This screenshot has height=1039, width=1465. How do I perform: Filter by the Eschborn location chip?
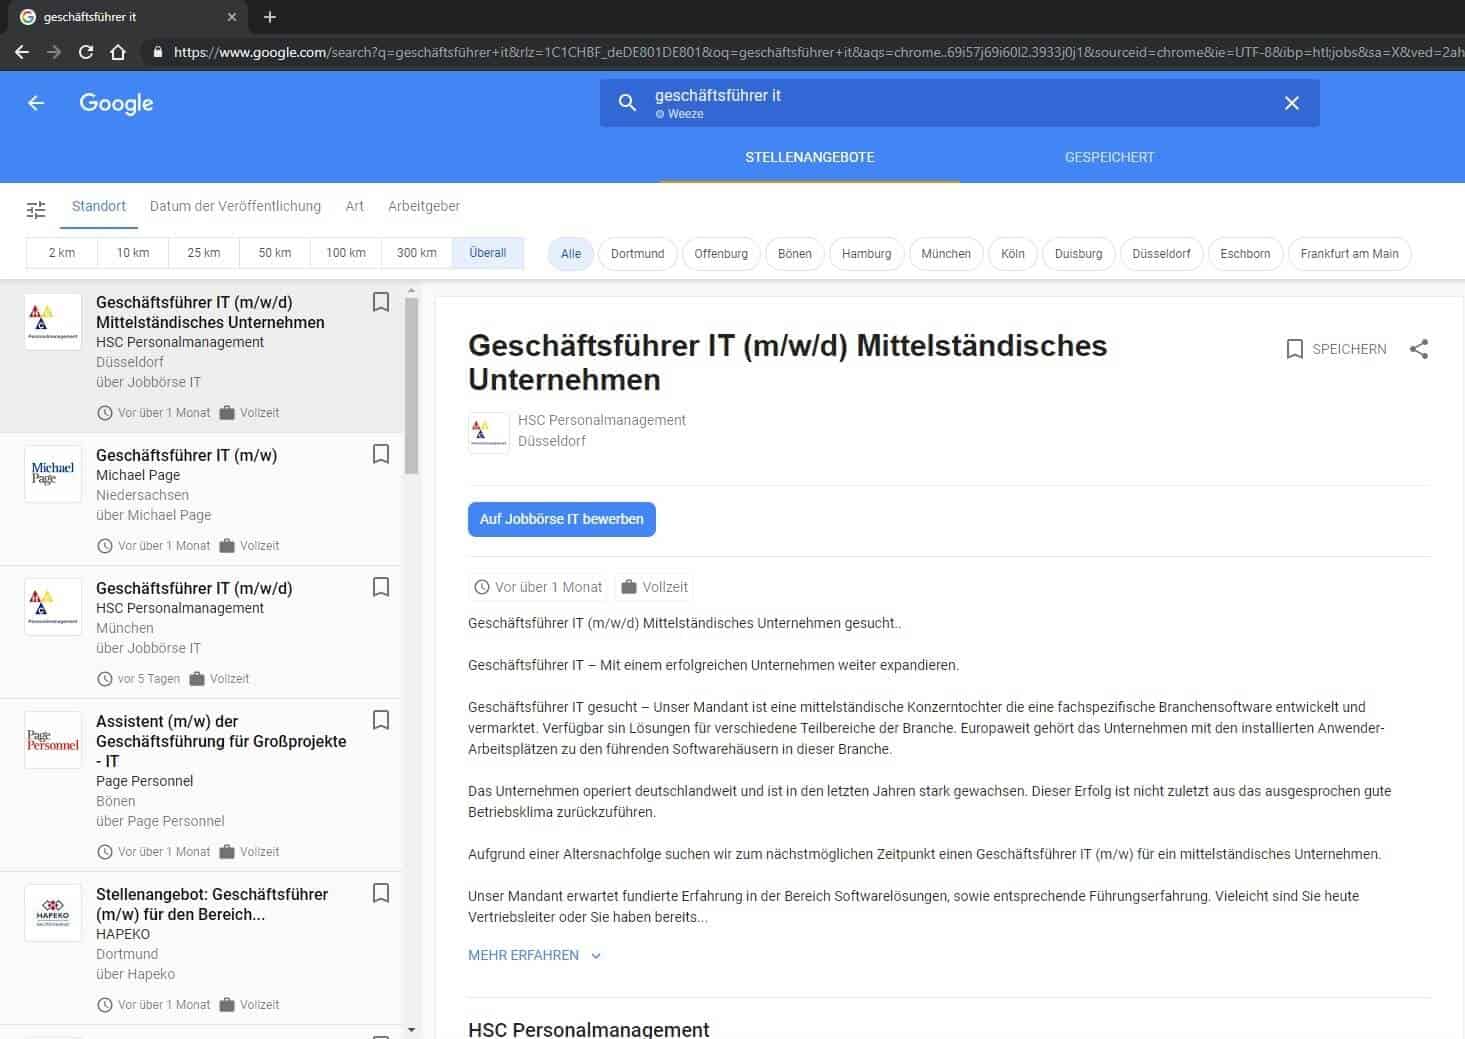[1246, 254]
